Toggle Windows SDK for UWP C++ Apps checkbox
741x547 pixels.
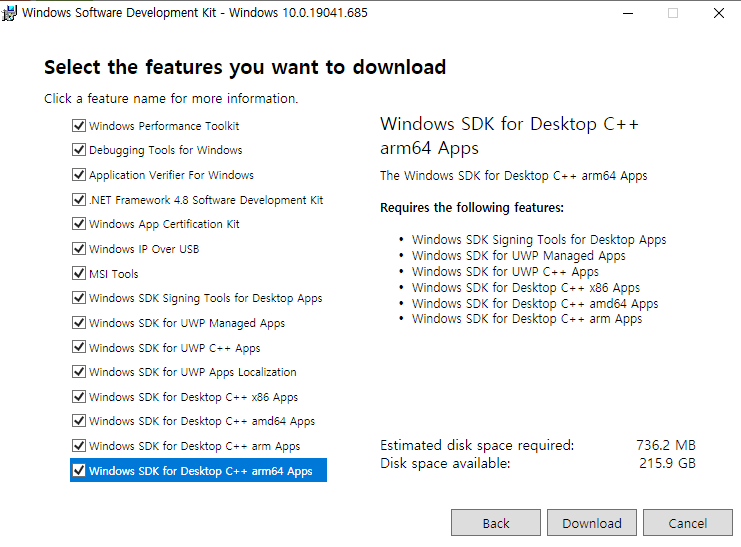point(79,347)
